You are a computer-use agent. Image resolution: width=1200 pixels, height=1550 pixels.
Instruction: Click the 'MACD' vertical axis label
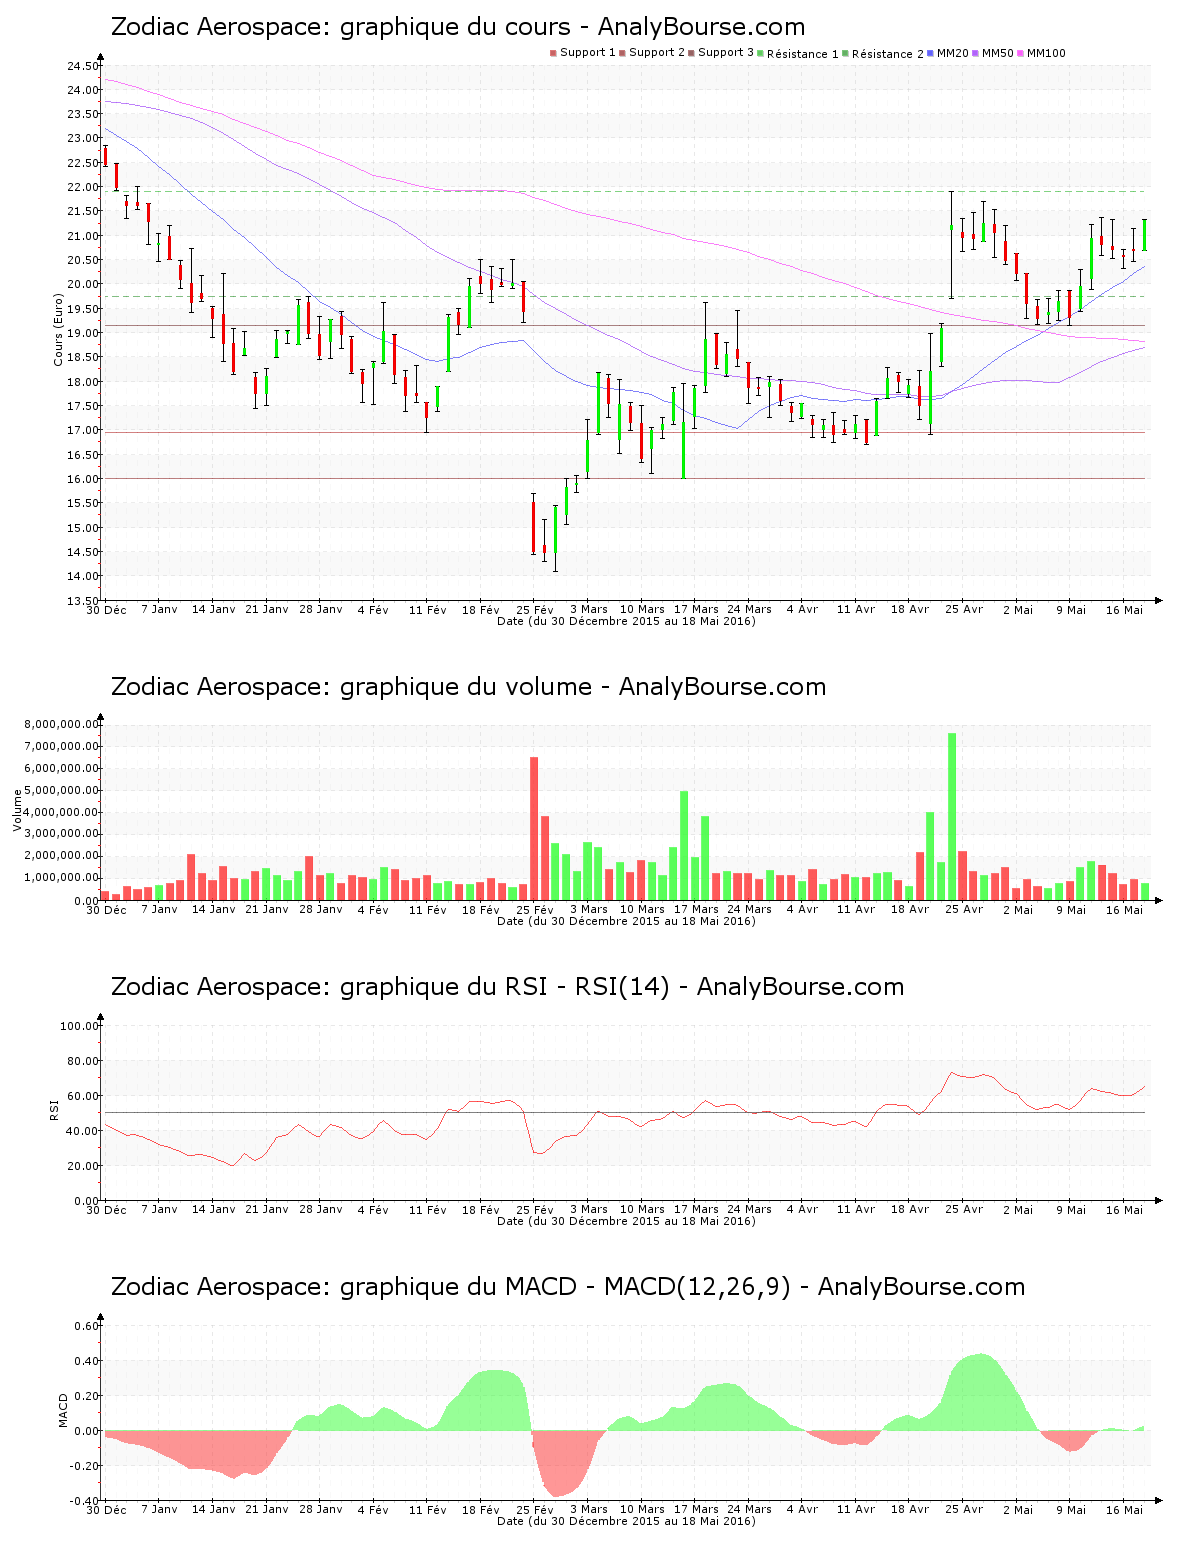pyautogui.click(x=64, y=1410)
